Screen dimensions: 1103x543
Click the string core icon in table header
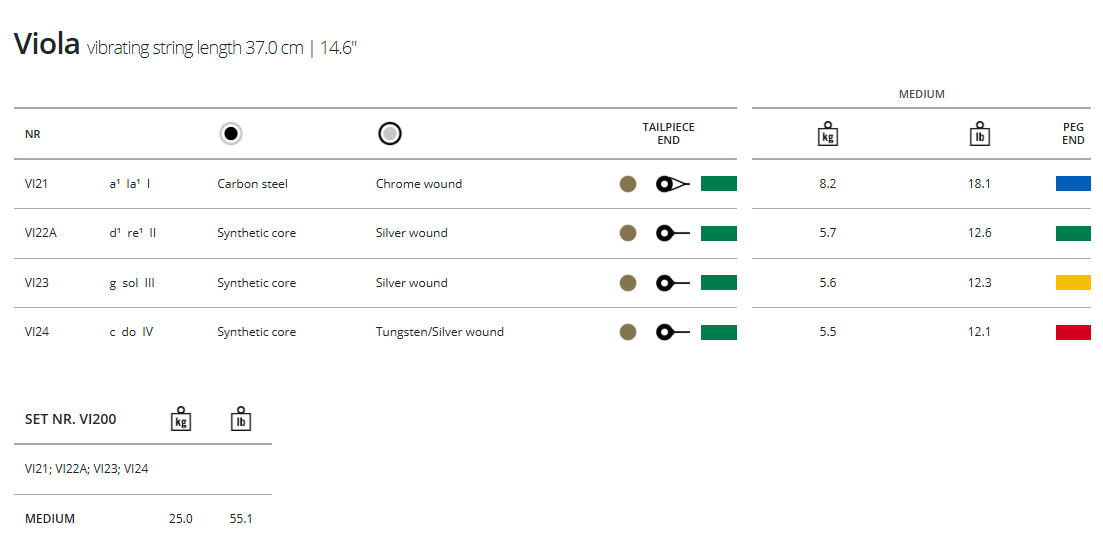coord(231,134)
